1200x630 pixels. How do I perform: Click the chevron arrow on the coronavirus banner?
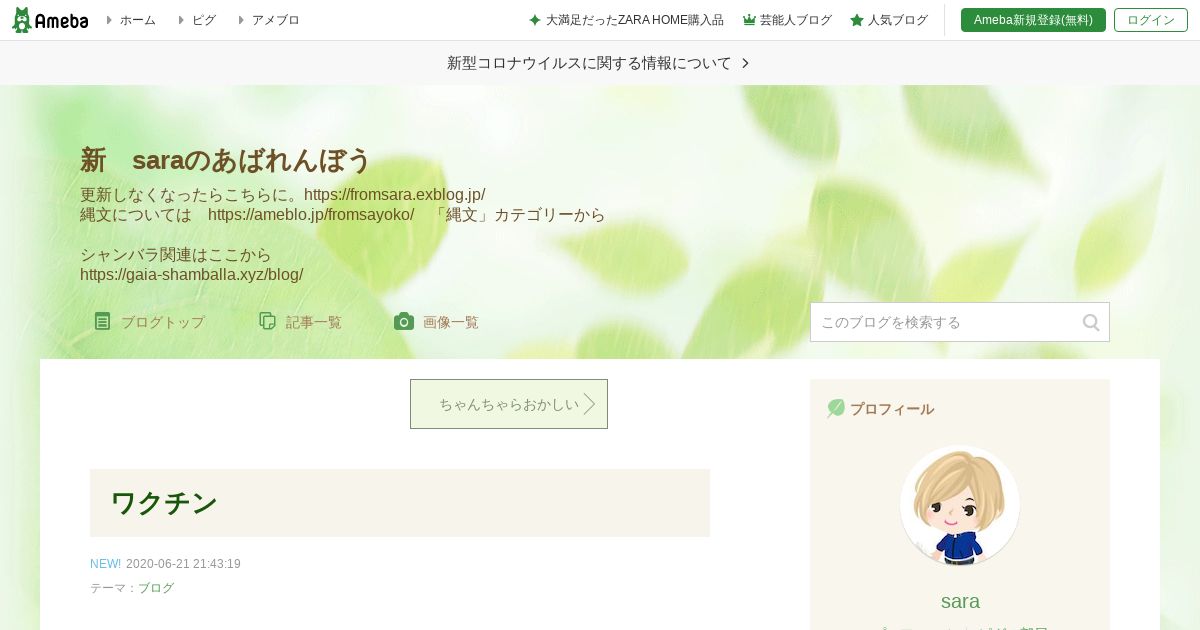(745, 63)
